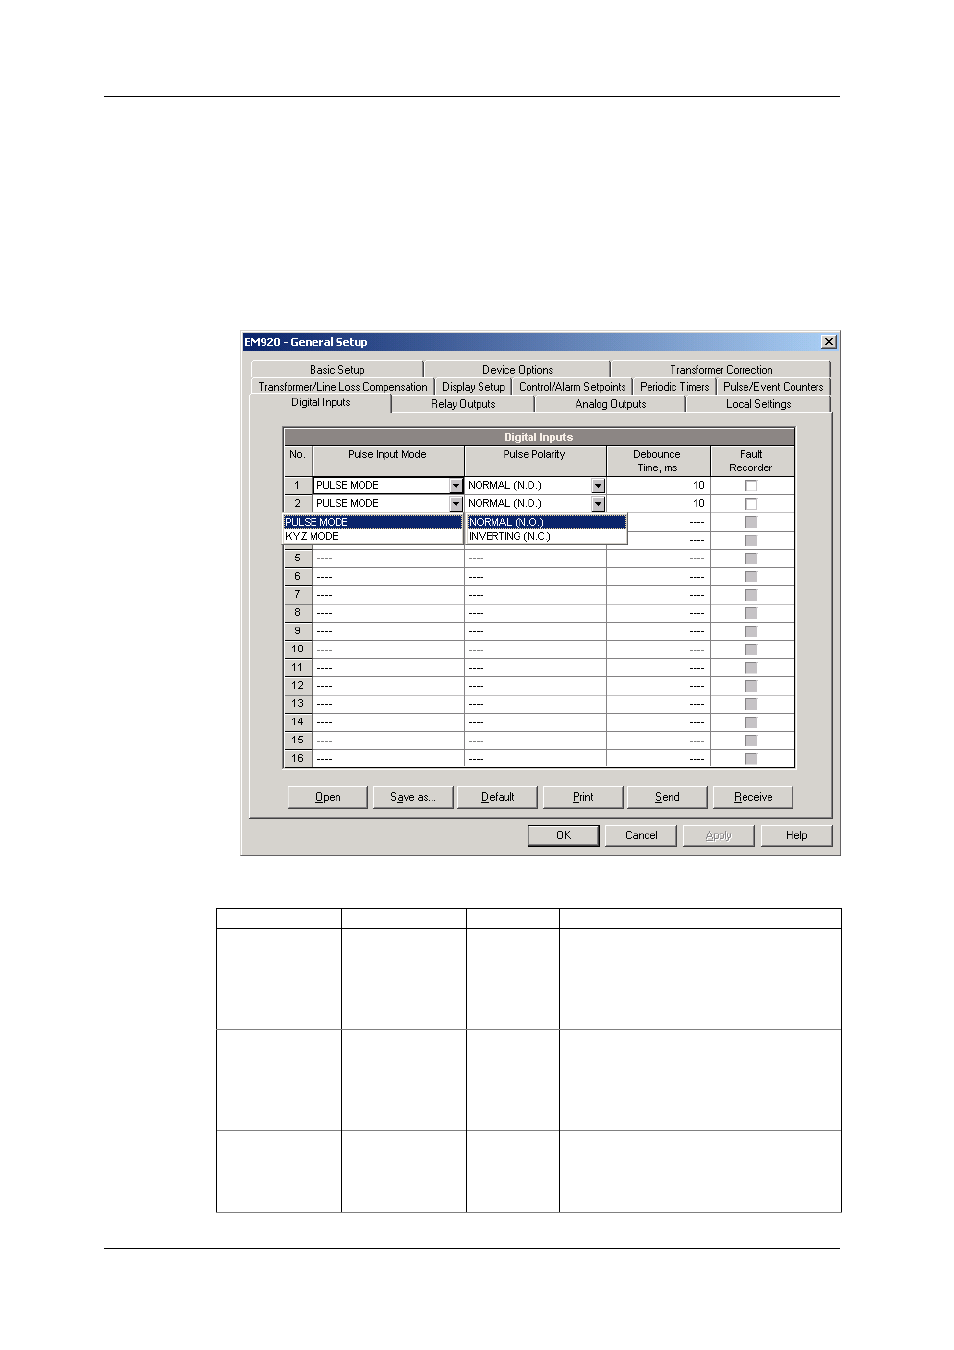Toggle Fault Recorder checkbox for input 9
This screenshot has width=954, height=1350.
pyautogui.click(x=751, y=631)
